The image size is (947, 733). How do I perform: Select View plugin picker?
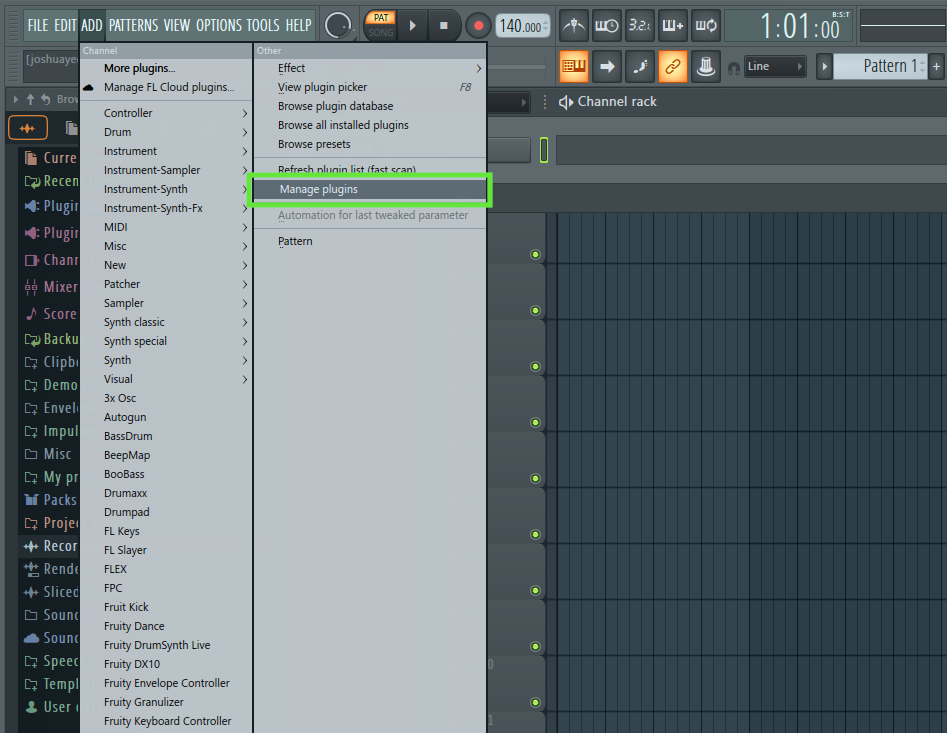(x=370, y=88)
